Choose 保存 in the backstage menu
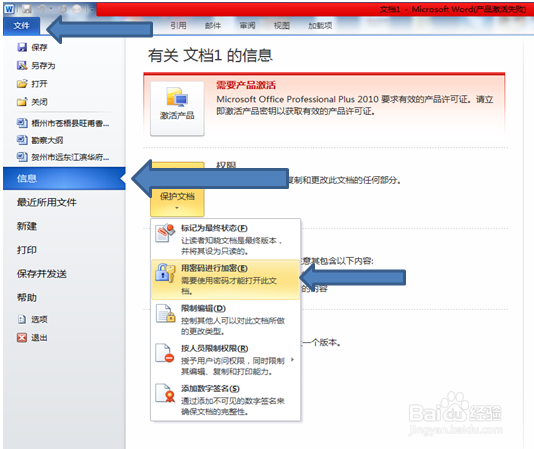The height and width of the screenshot is (449, 534). 39,47
